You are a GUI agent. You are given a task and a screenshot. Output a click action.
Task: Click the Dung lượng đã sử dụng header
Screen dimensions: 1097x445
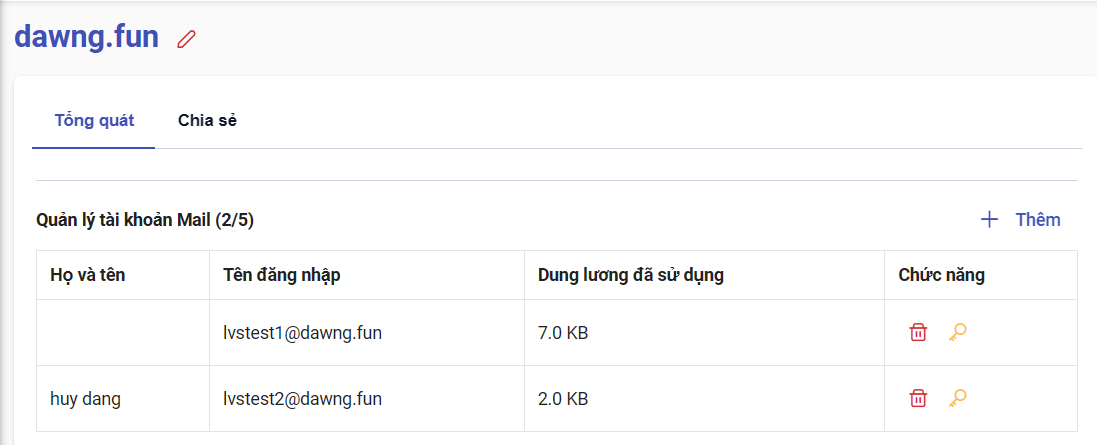630,275
